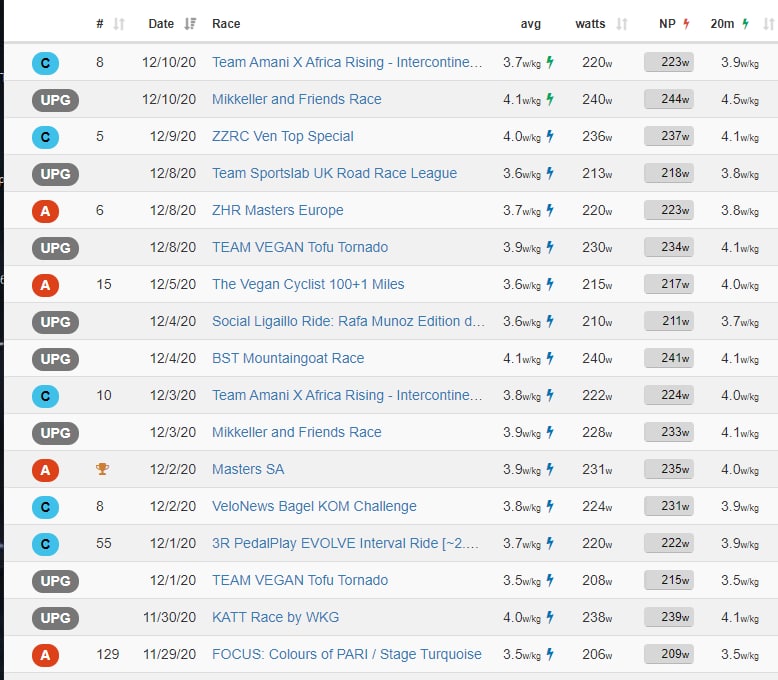Open FOCUS Colours of PARI Stage Turquoise
778x680 pixels.
click(347, 654)
